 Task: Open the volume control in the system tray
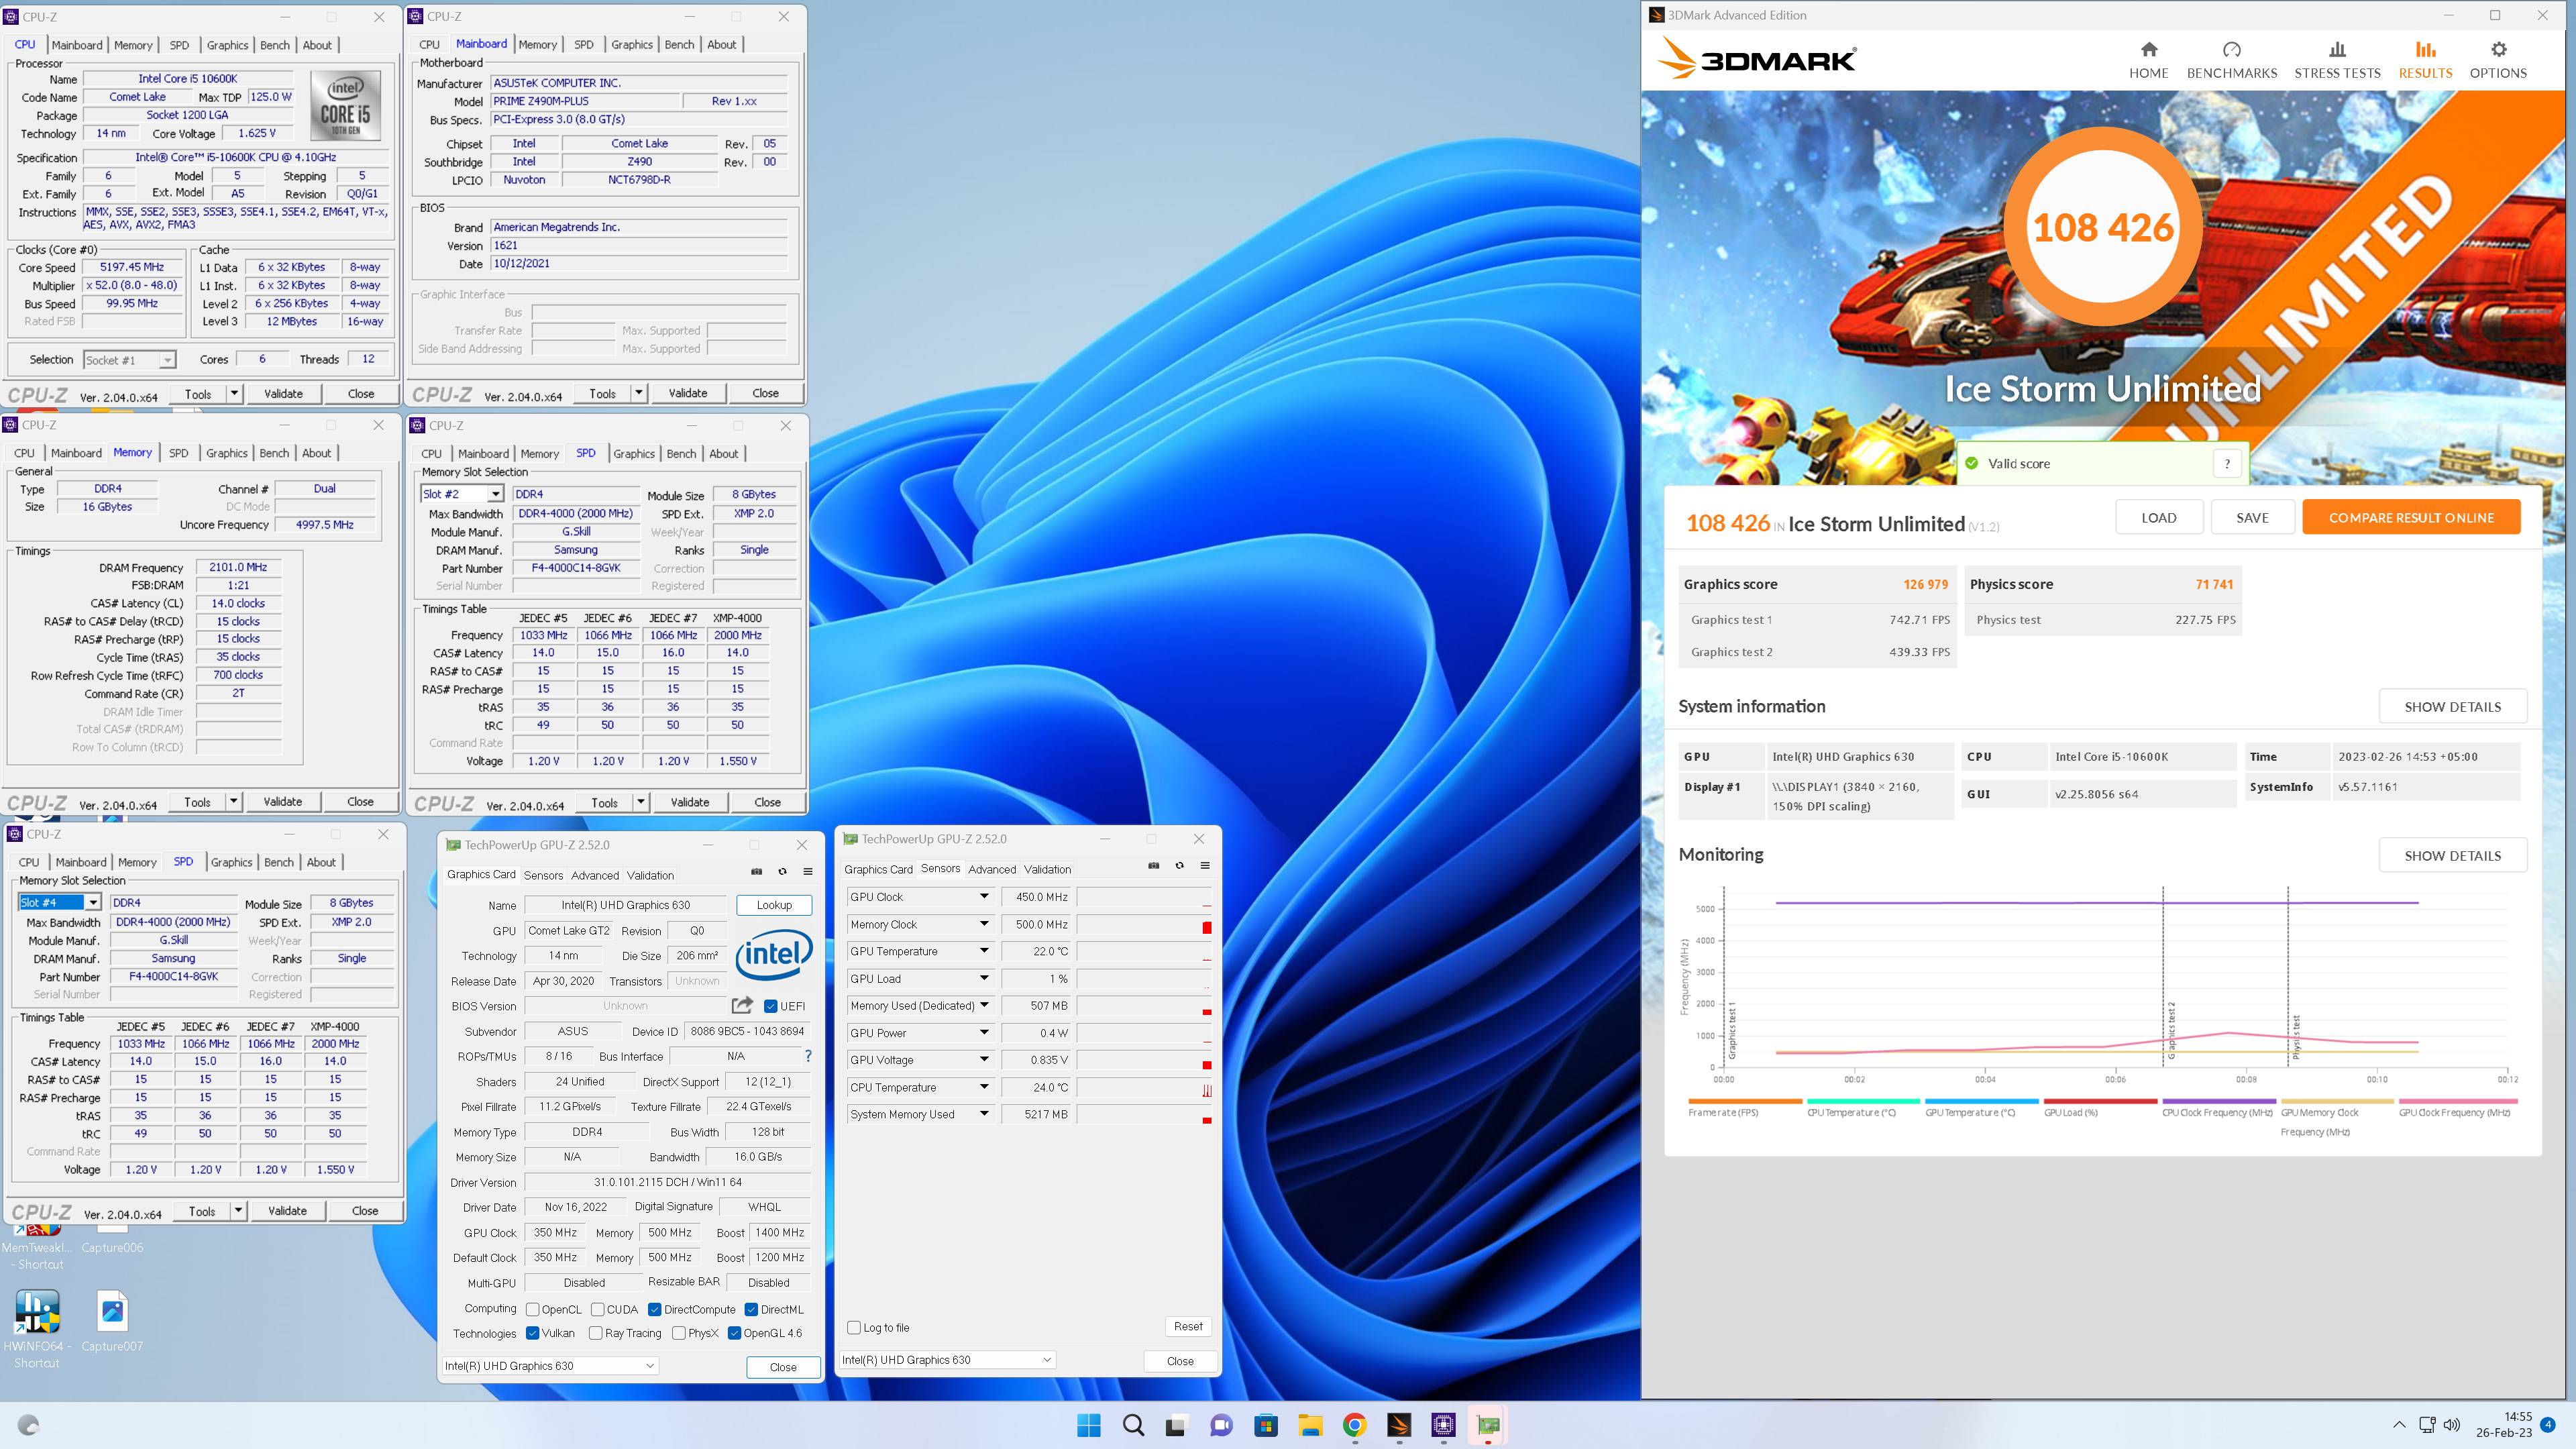pos(2451,1425)
